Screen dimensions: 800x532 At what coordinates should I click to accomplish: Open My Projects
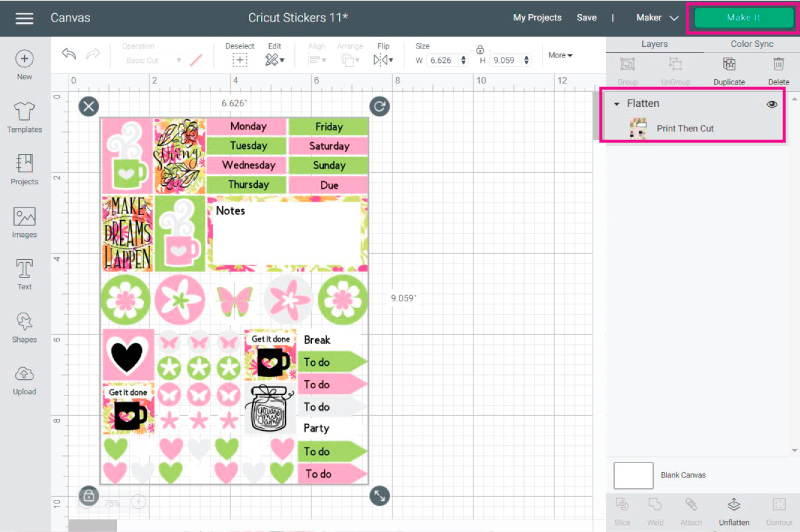tap(537, 18)
